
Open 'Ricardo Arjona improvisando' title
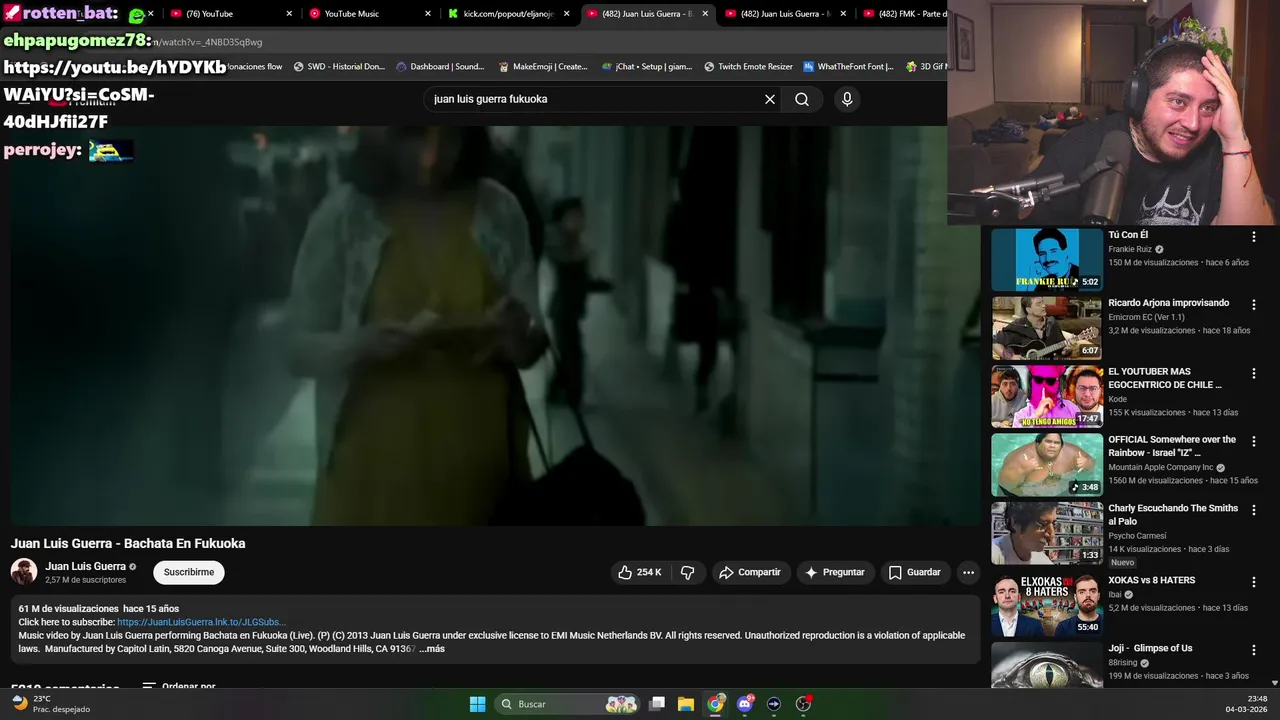pos(1168,303)
